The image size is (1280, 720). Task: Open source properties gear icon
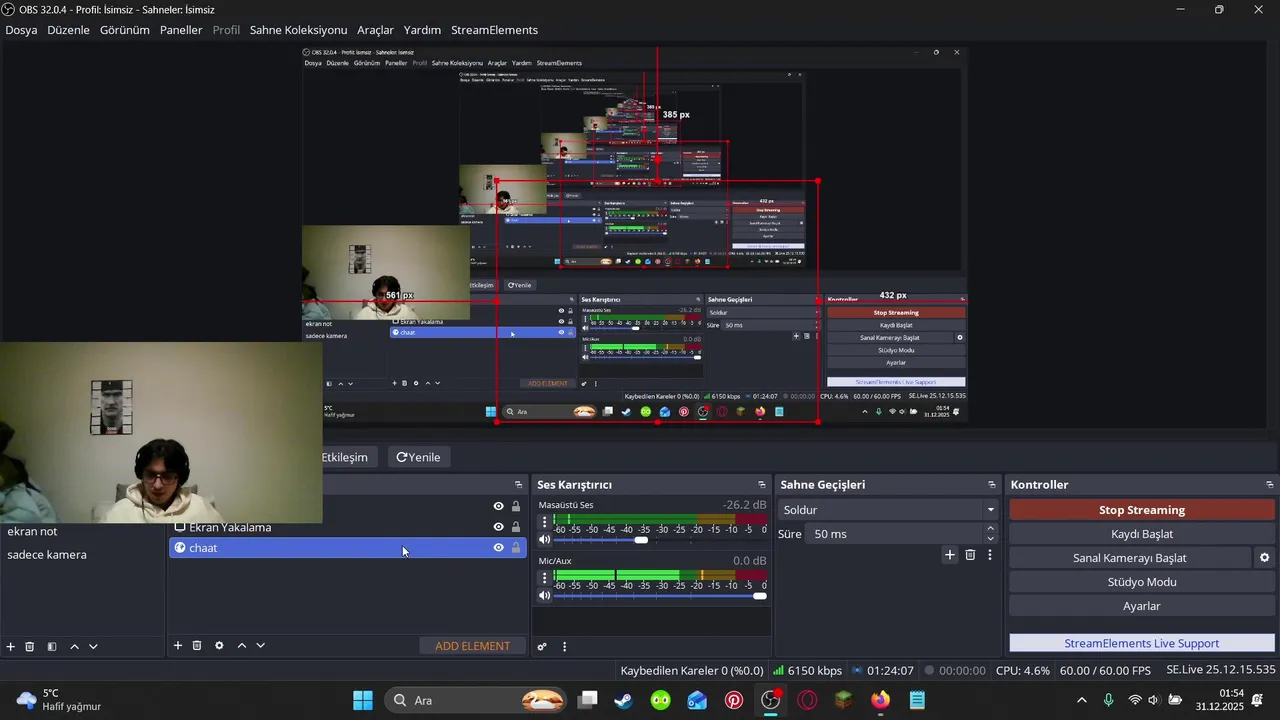(219, 646)
